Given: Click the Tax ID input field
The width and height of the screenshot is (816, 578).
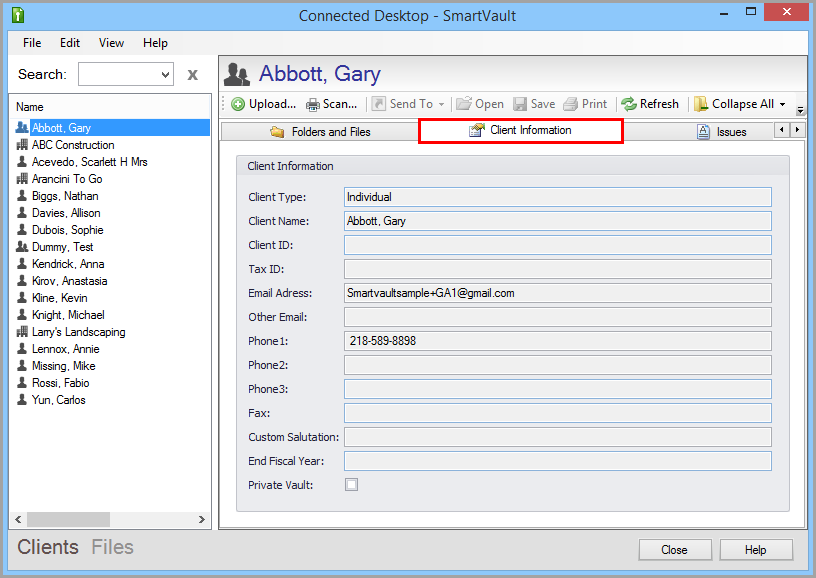Looking at the screenshot, I should (x=557, y=269).
